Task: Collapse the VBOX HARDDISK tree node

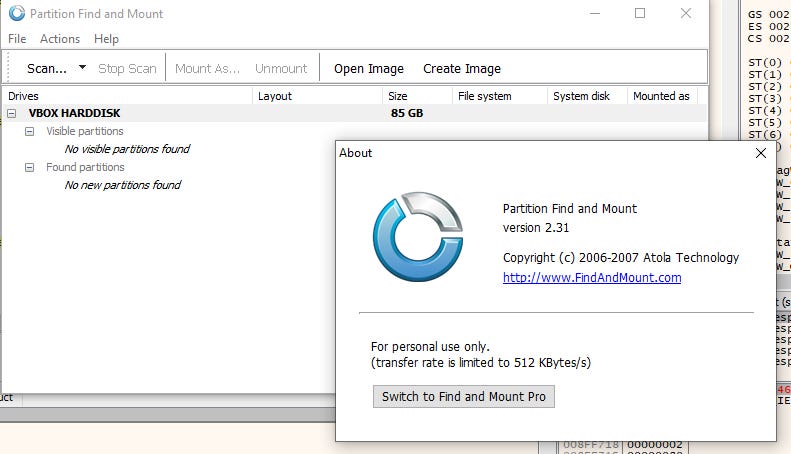Action: (12, 114)
